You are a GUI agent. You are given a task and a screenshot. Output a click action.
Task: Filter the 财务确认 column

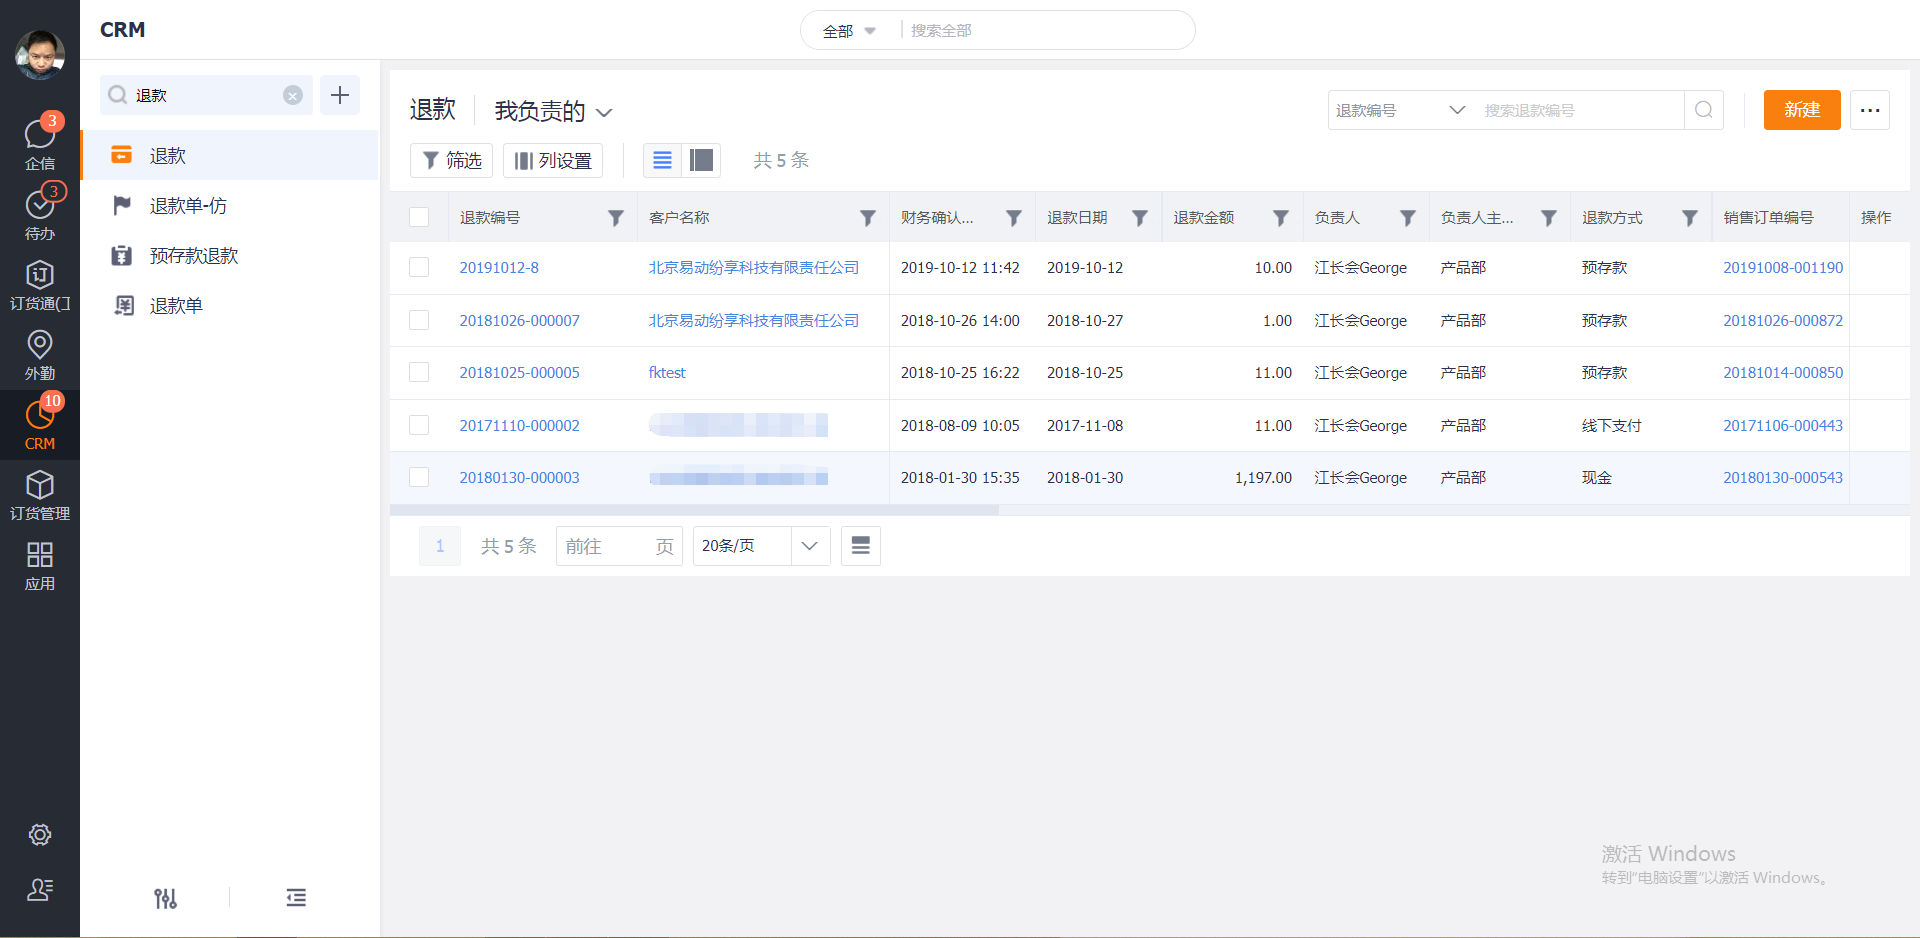coord(1014,218)
